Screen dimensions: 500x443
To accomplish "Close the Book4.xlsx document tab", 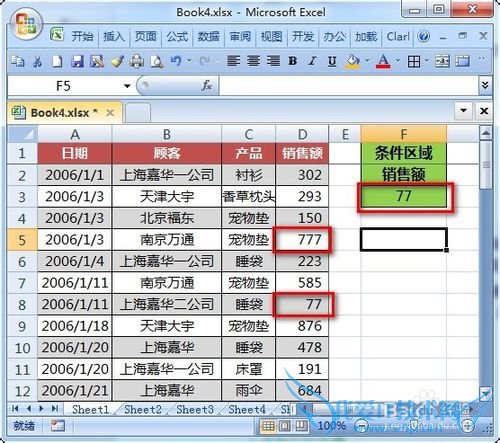I will (x=110, y=113).
